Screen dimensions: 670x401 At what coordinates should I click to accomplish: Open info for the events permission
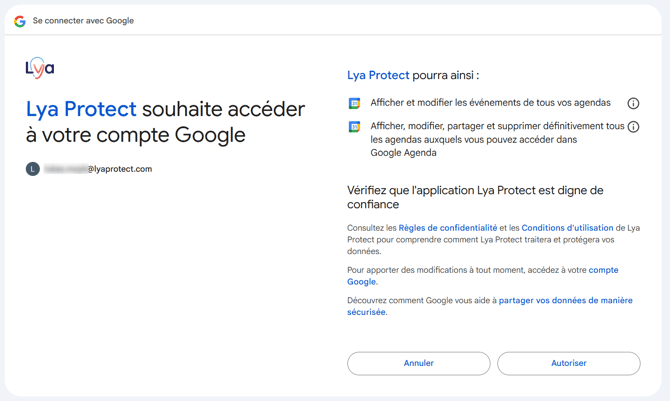pos(633,103)
